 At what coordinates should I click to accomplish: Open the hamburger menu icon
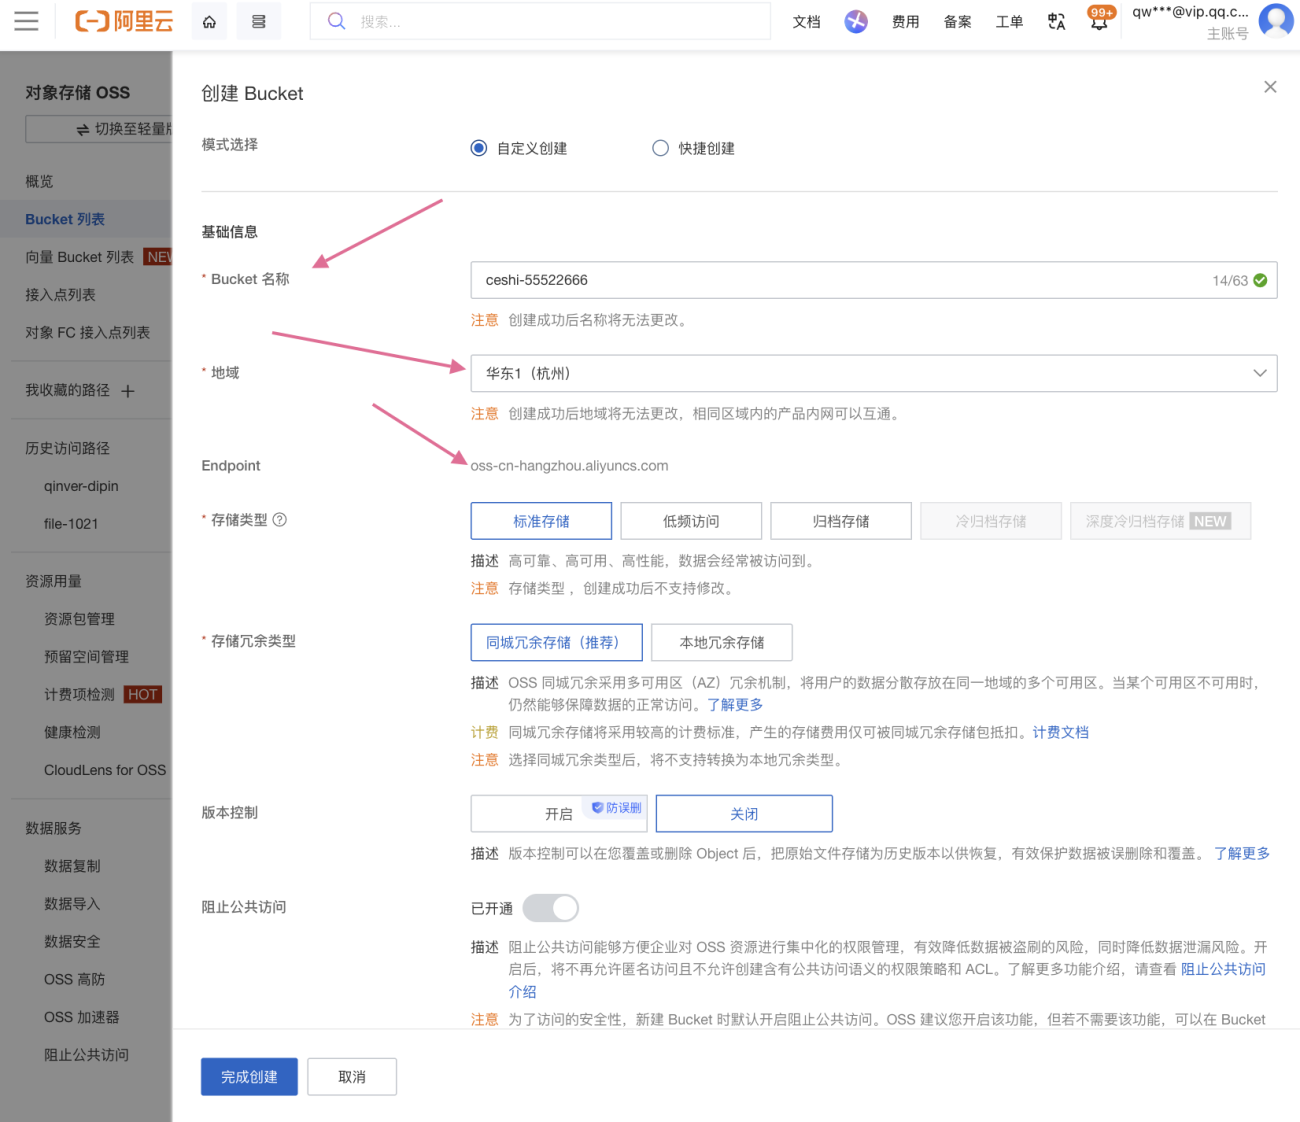click(26, 21)
